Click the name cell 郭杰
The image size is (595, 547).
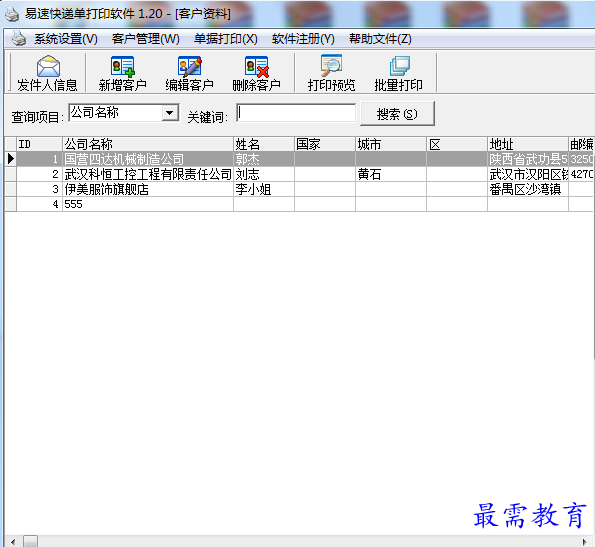(x=264, y=159)
